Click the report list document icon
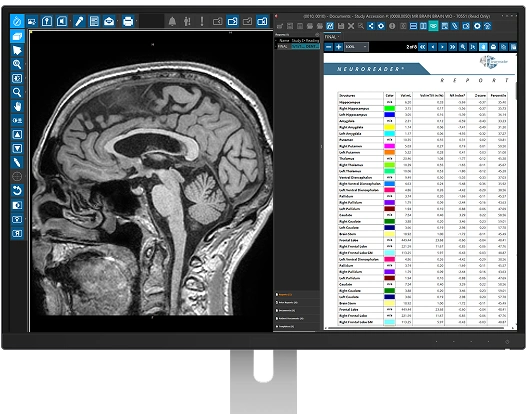Viewport: 526px width, 414px height. coord(94,21)
